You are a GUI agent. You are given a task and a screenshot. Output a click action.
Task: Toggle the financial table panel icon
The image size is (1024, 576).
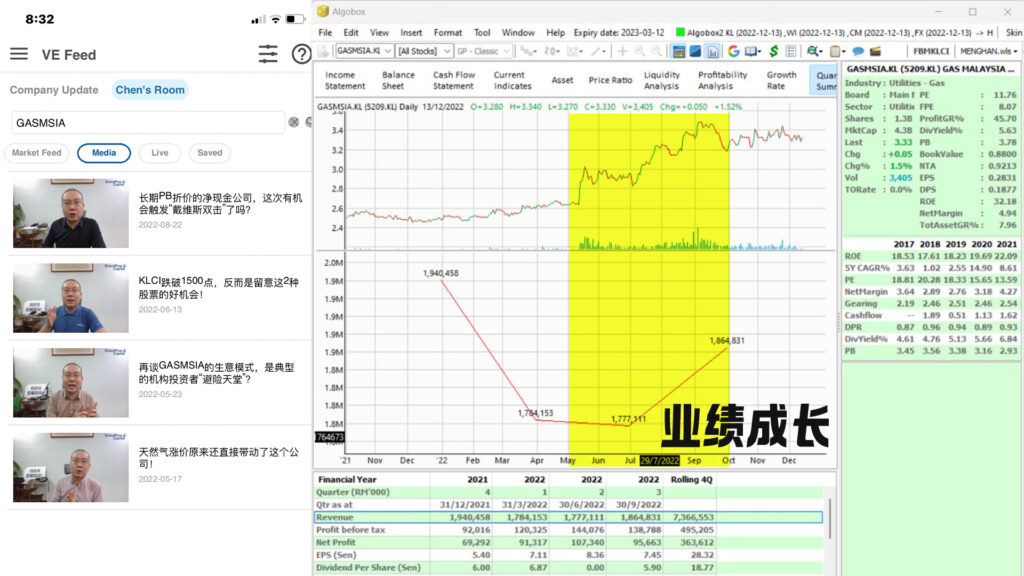point(679,51)
